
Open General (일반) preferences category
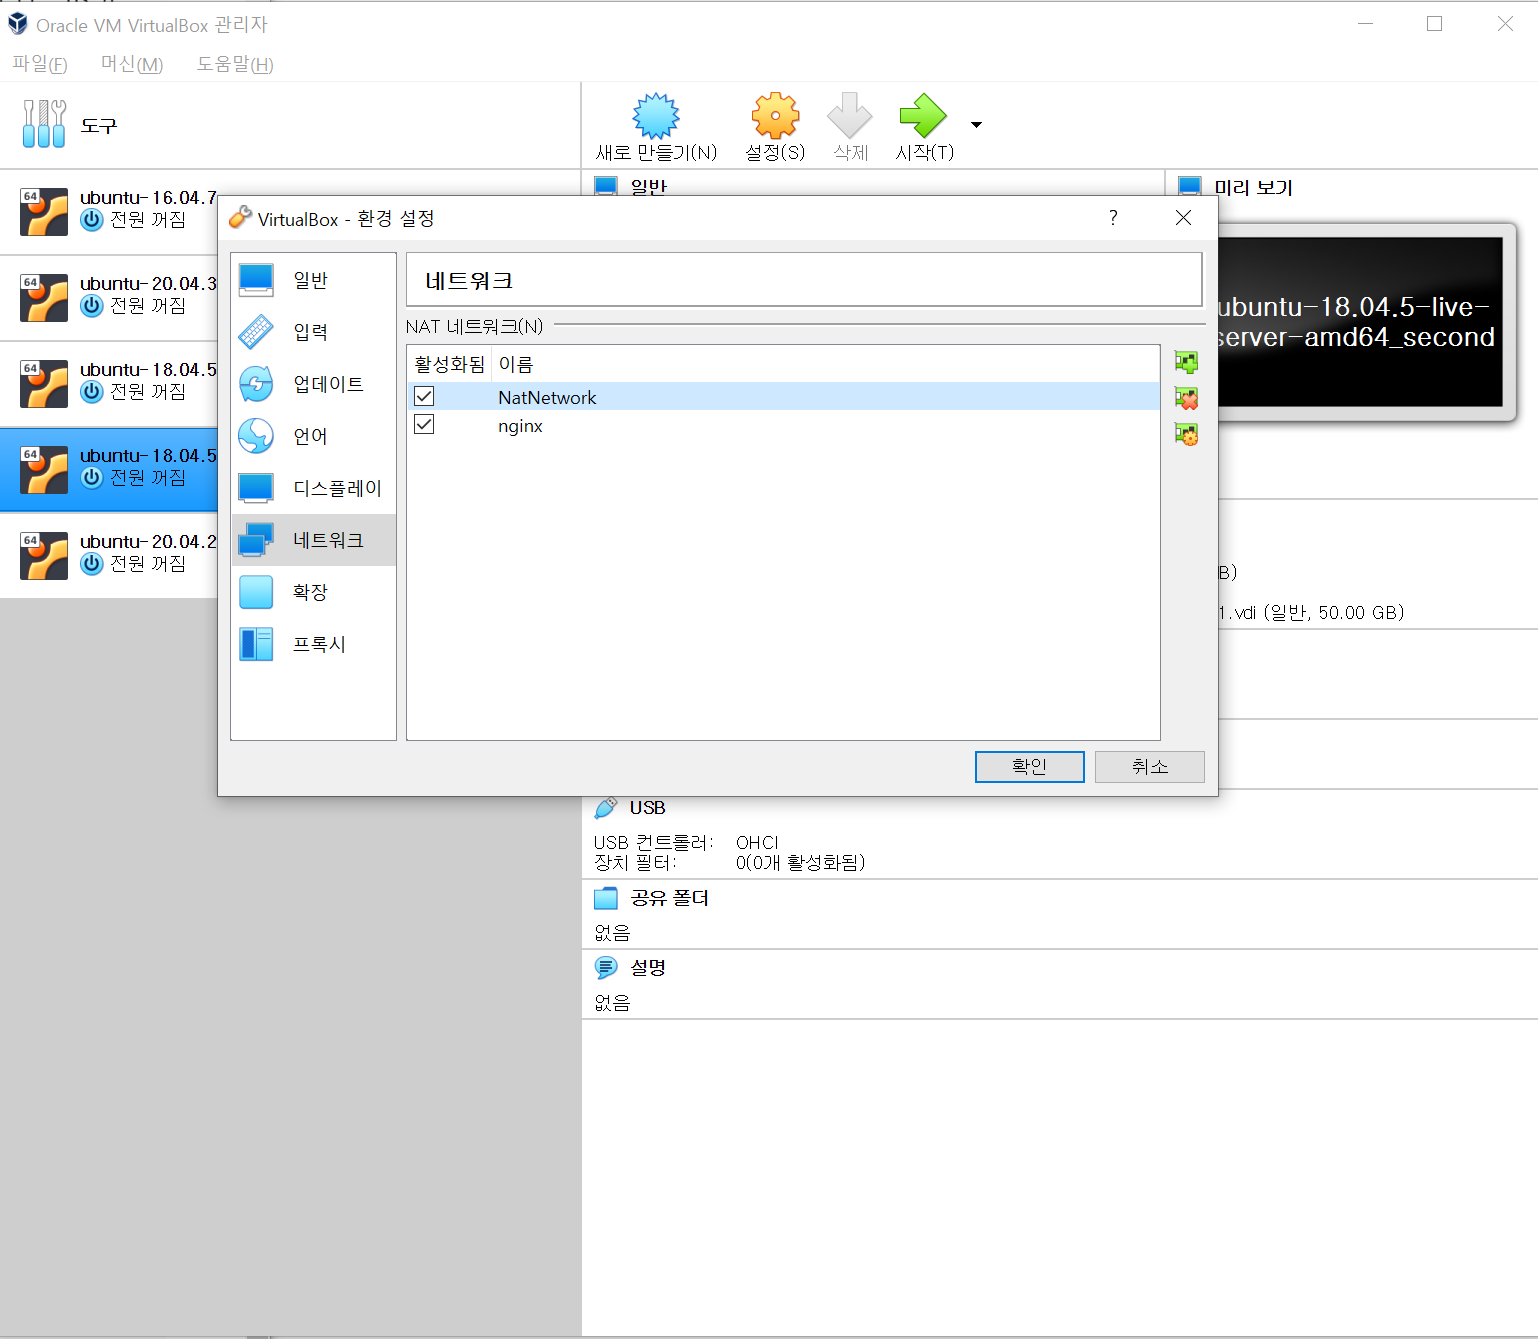coord(314,280)
